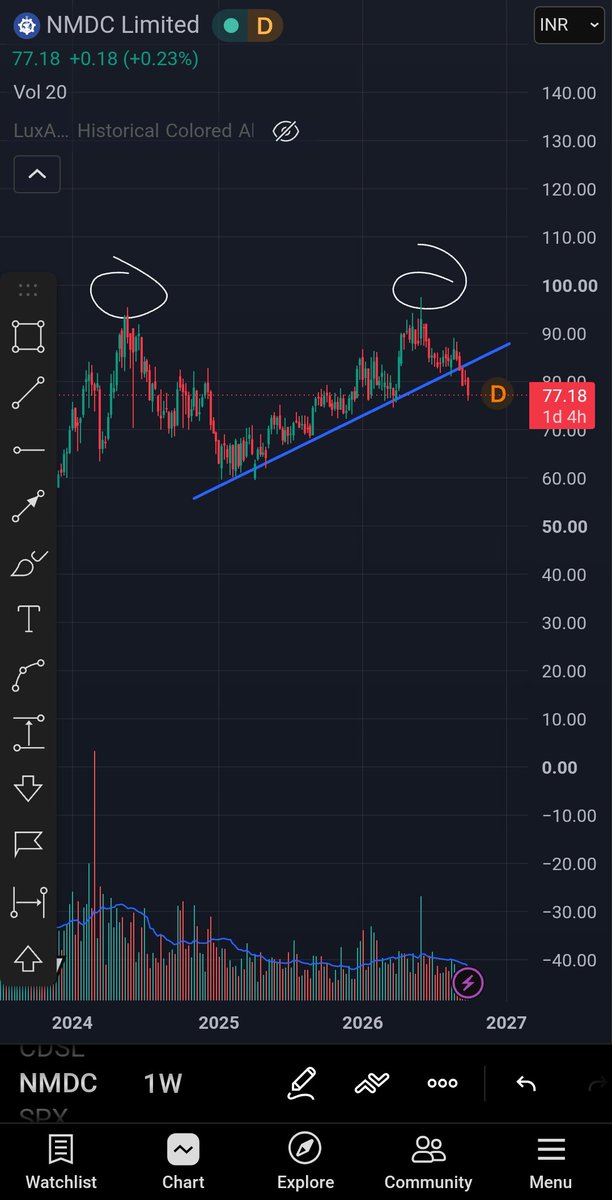Click the orange D badge on price axis
Screen dimensions: 612x1200
coord(497,395)
